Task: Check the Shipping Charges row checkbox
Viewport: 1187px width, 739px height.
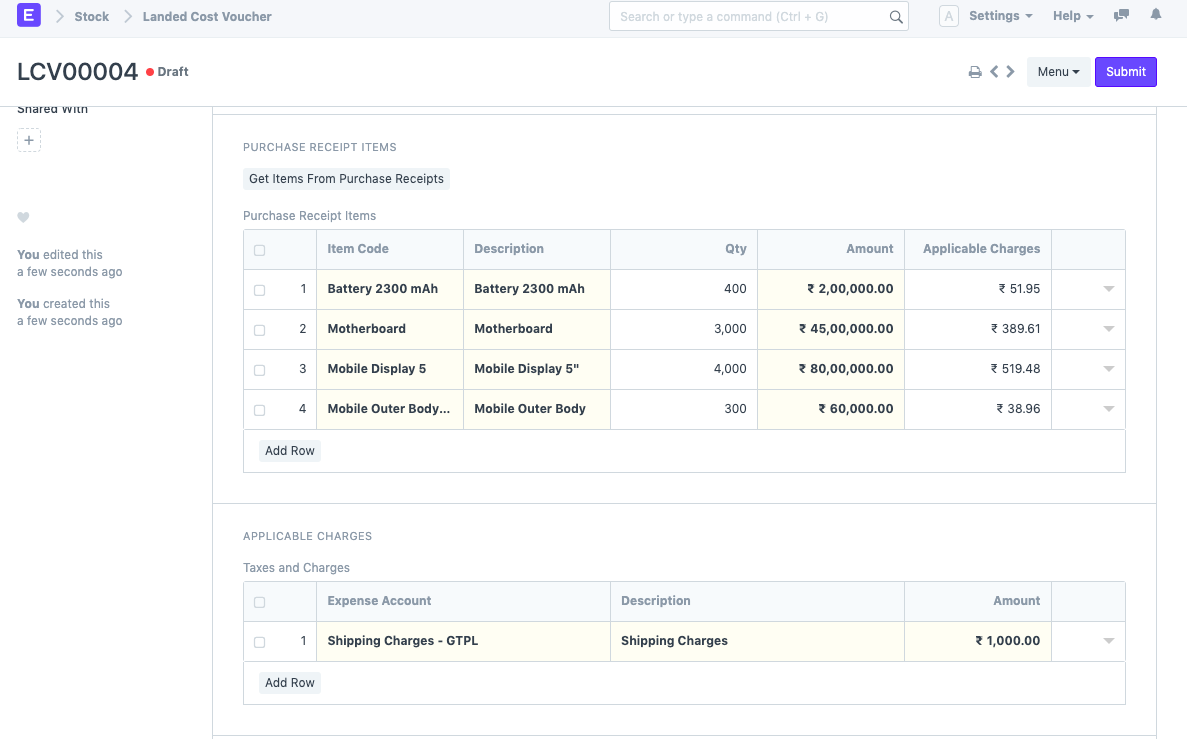Action: [x=260, y=642]
